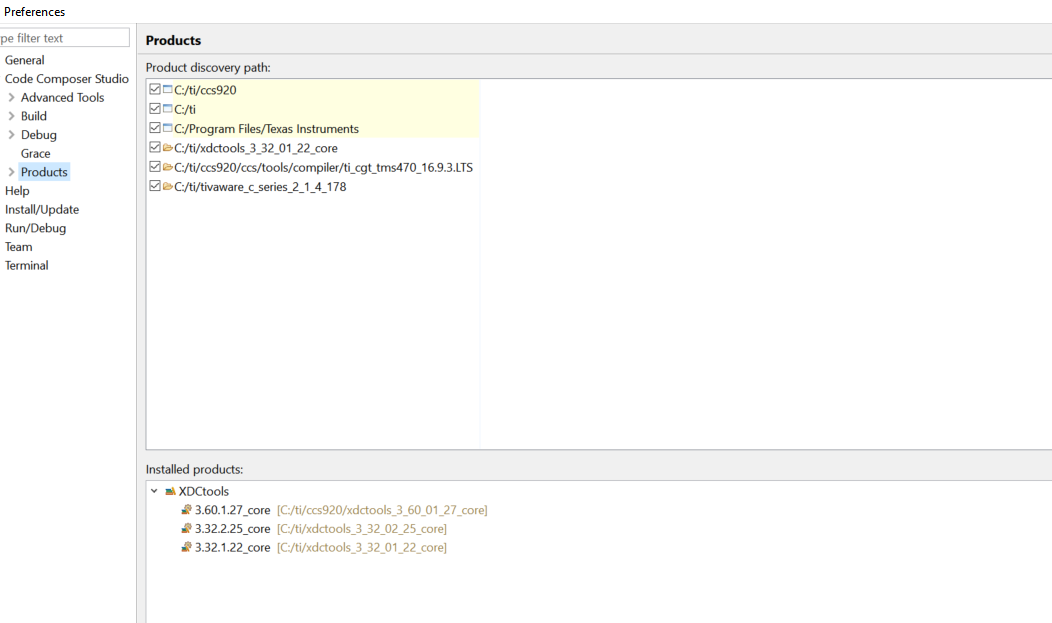Open the General preferences page
This screenshot has height=623, width=1052.
tap(25, 60)
